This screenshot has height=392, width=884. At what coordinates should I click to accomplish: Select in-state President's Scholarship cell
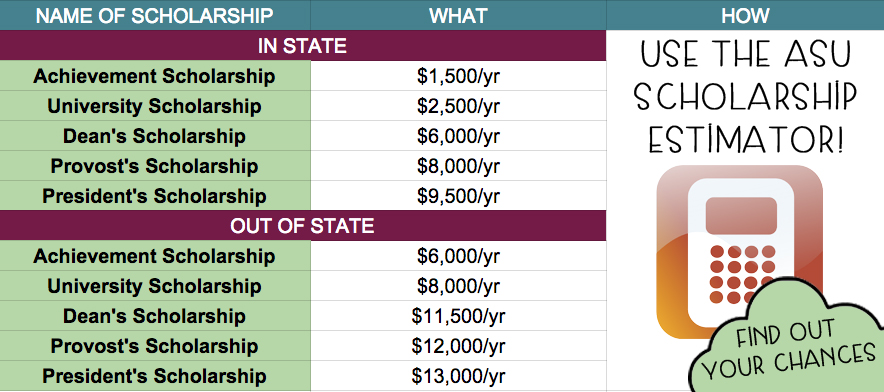coord(155,196)
